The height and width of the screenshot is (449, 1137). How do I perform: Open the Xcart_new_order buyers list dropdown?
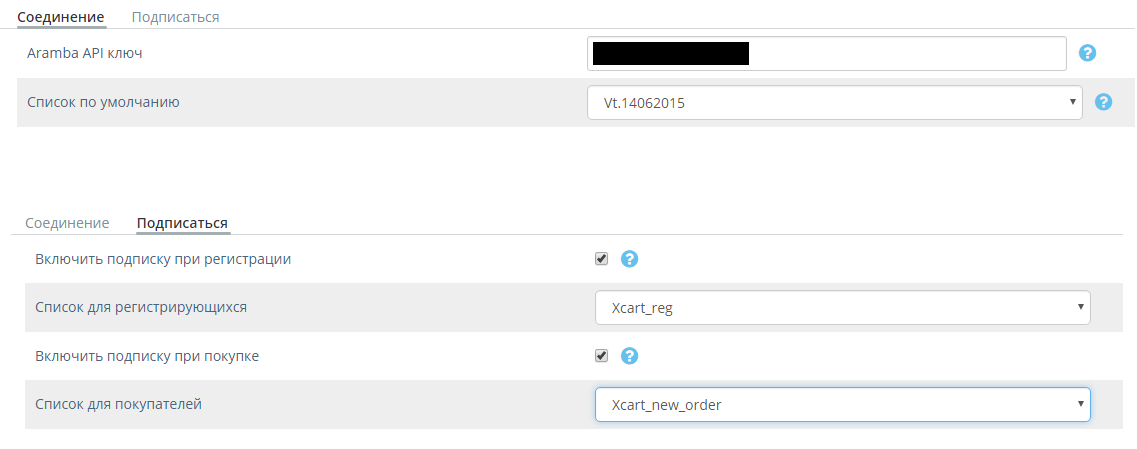843,405
